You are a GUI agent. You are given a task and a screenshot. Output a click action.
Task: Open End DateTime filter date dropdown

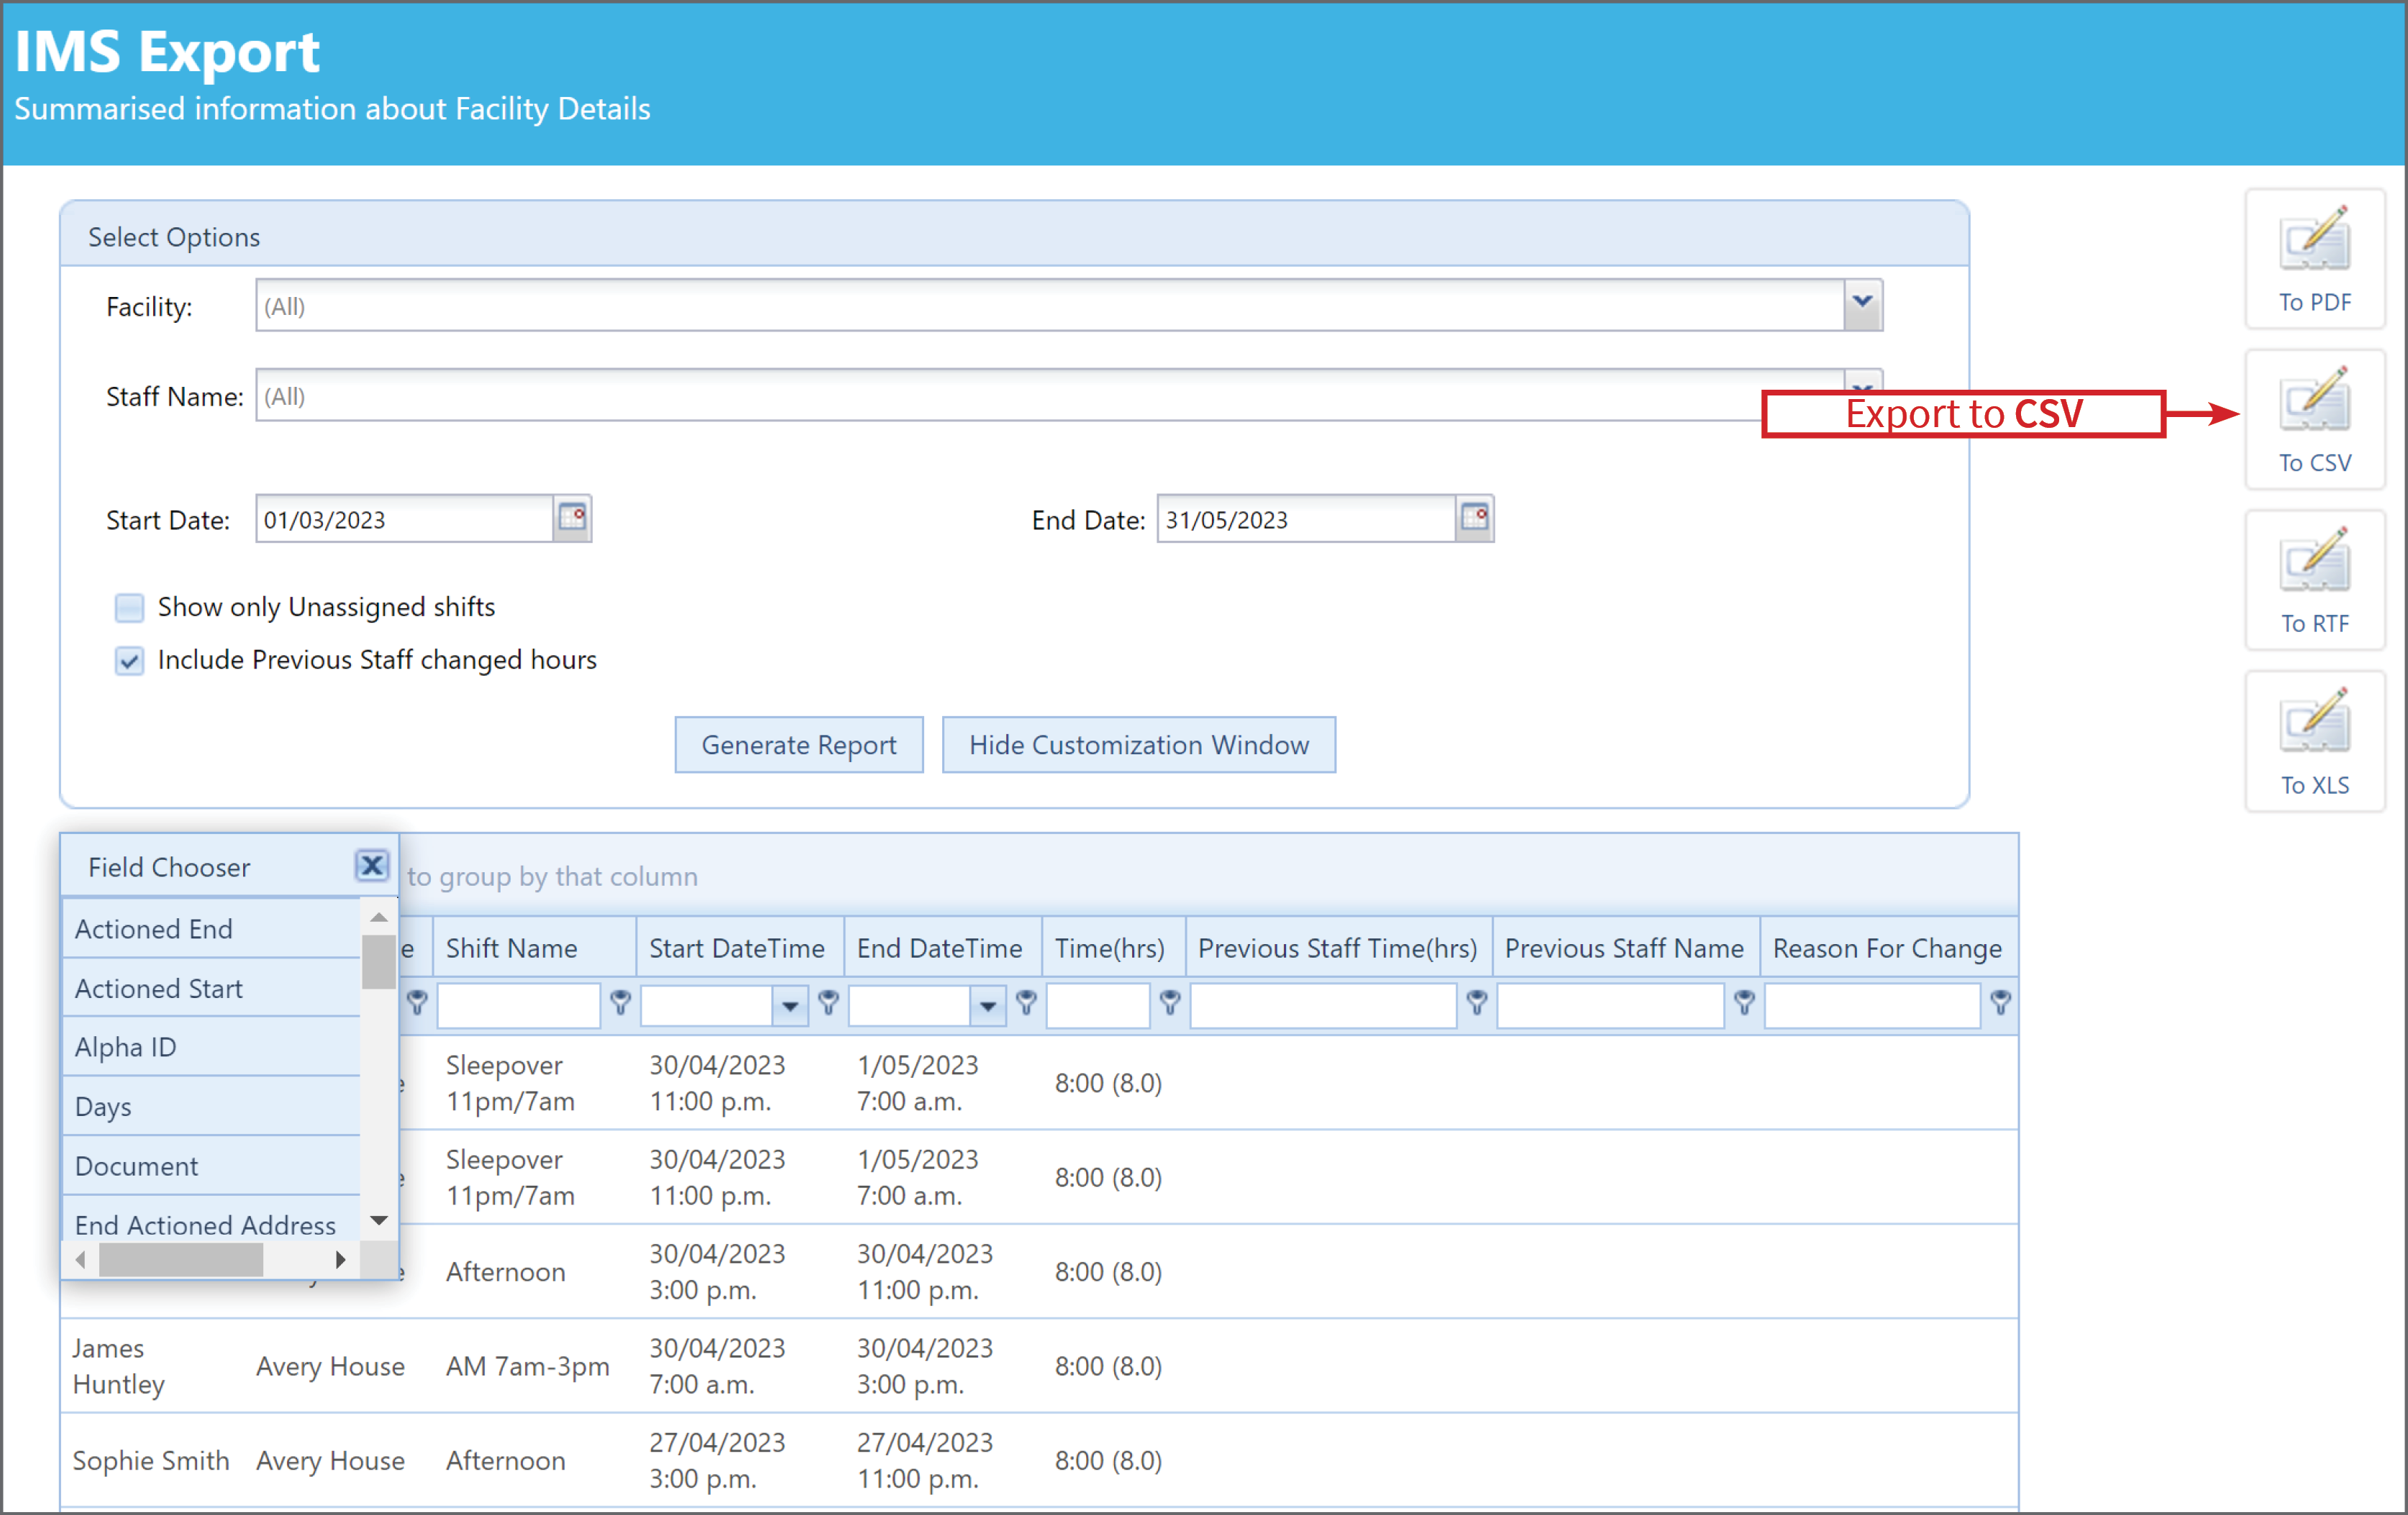[988, 1006]
